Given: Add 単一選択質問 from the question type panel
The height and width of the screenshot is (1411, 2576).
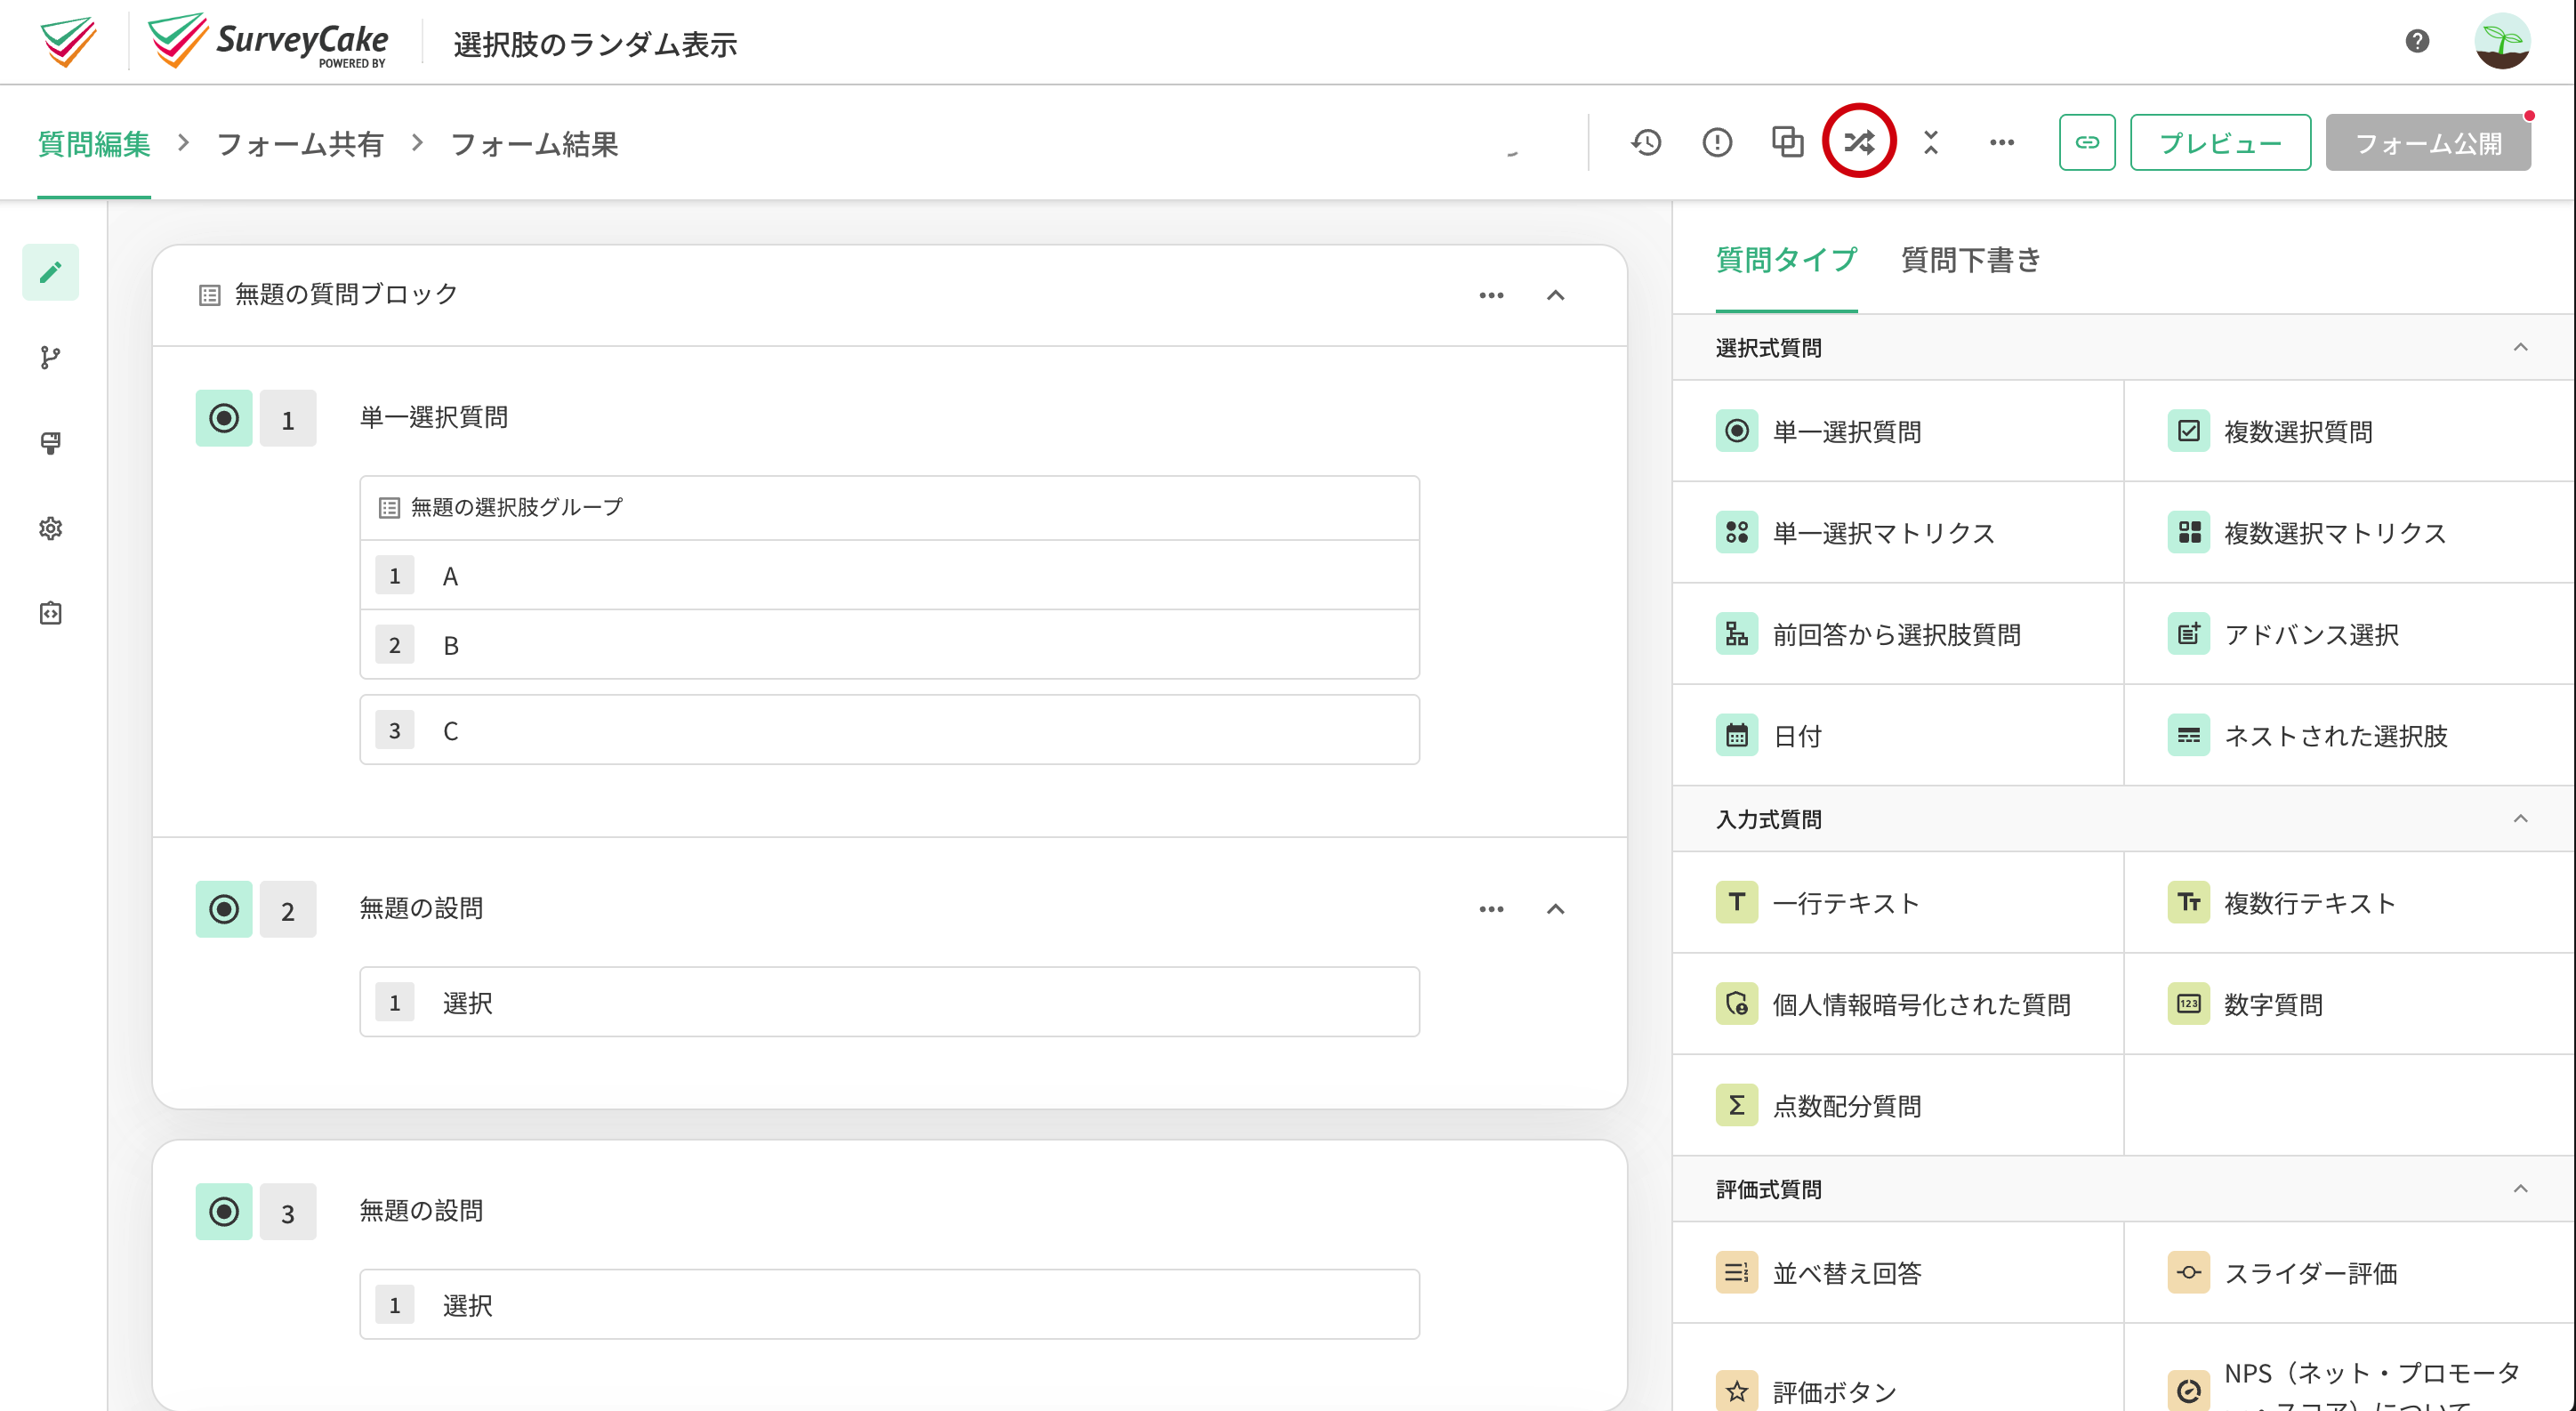Looking at the screenshot, I should coord(1898,431).
